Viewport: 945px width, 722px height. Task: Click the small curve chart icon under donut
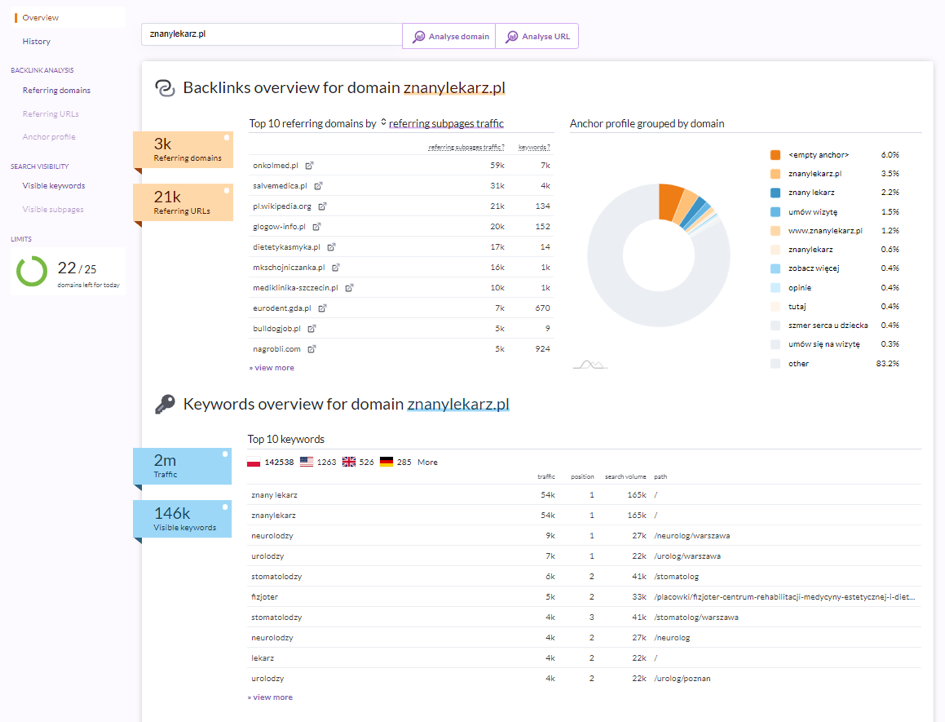[590, 364]
